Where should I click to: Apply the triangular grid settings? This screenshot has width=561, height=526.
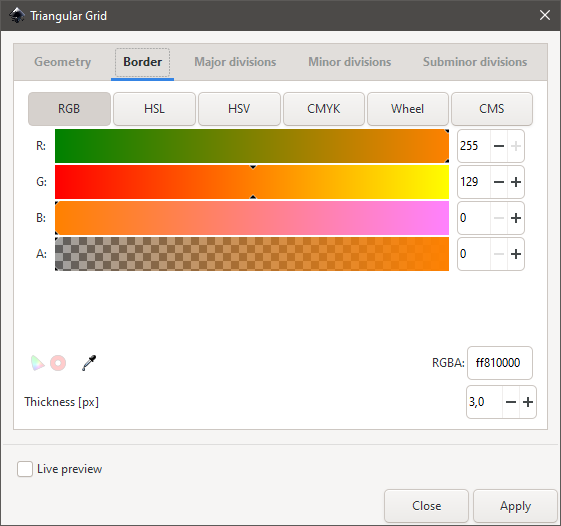515,506
